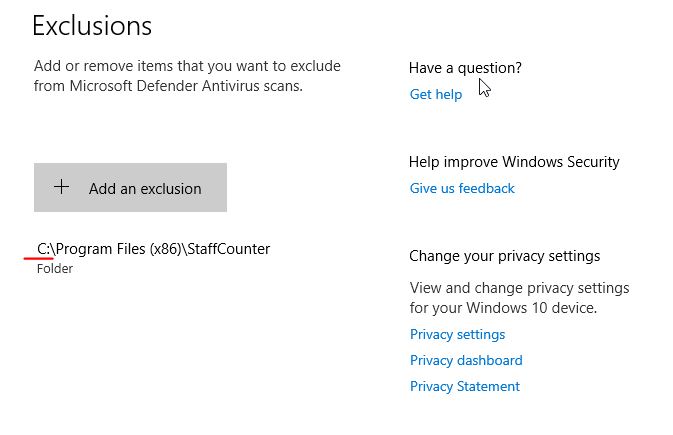Click the 'Program Files (x86)' part of the path
The width and height of the screenshot is (673, 435).
119,249
